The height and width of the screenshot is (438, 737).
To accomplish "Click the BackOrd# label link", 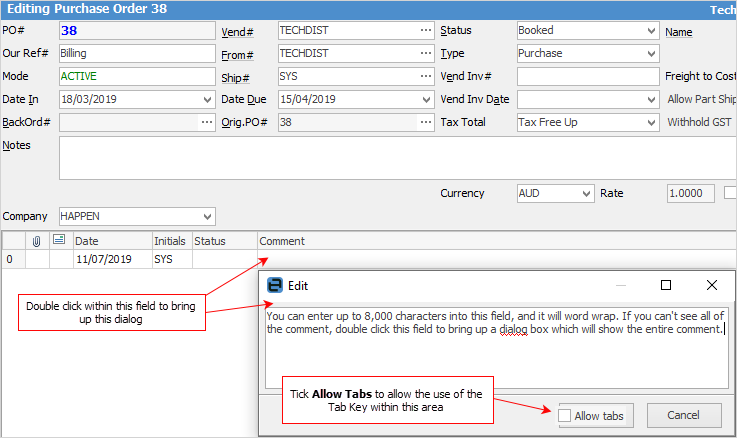I will click(x=26, y=122).
